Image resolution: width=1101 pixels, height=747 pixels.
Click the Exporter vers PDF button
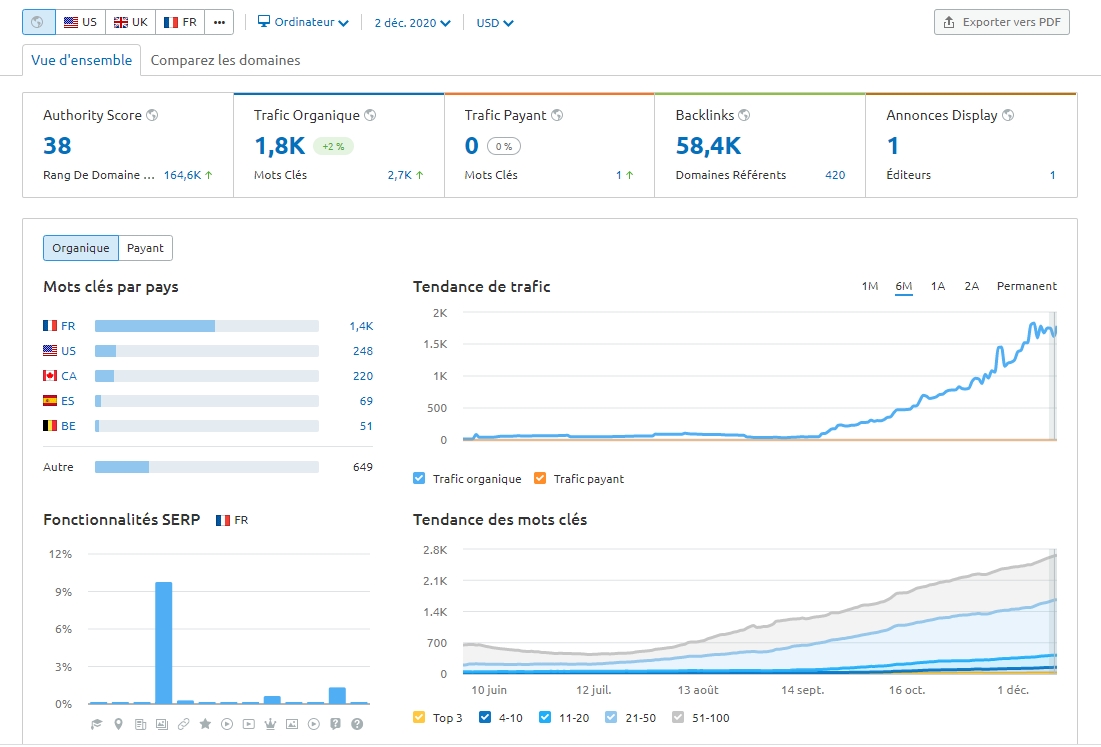(1001, 22)
